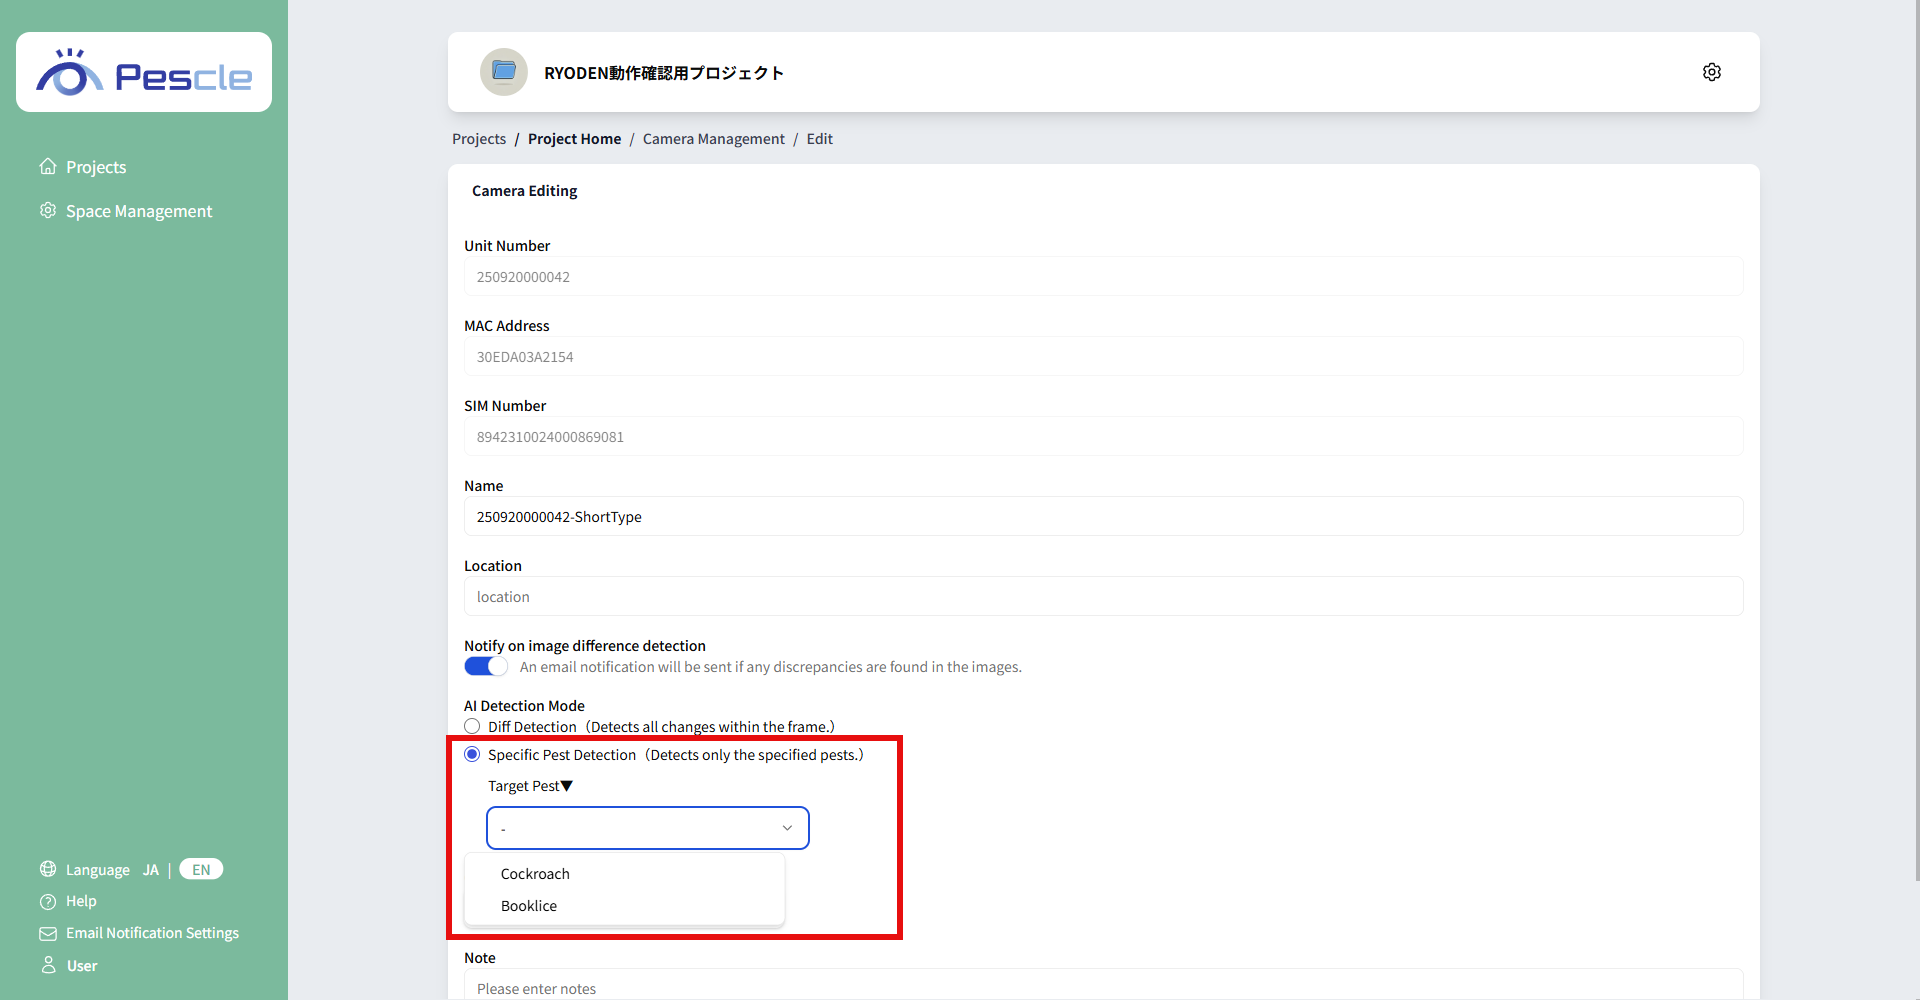Select the Specific Pest Detection radio button

click(x=472, y=754)
